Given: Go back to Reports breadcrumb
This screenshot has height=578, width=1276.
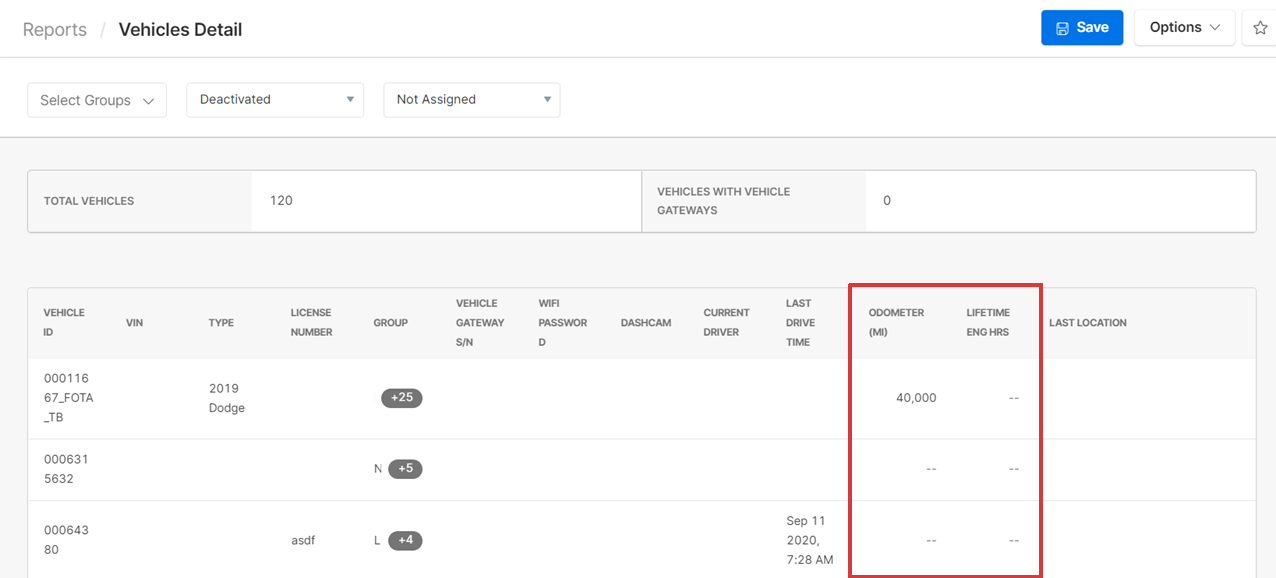Looking at the screenshot, I should [55, 30].
